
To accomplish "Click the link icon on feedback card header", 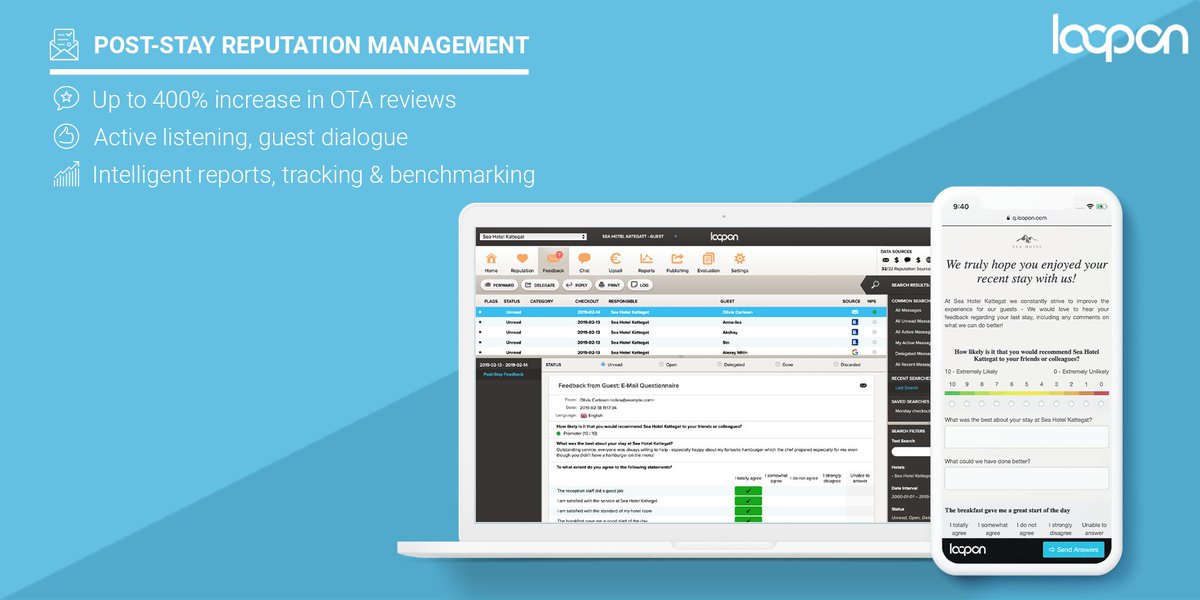I will [863, 385].
